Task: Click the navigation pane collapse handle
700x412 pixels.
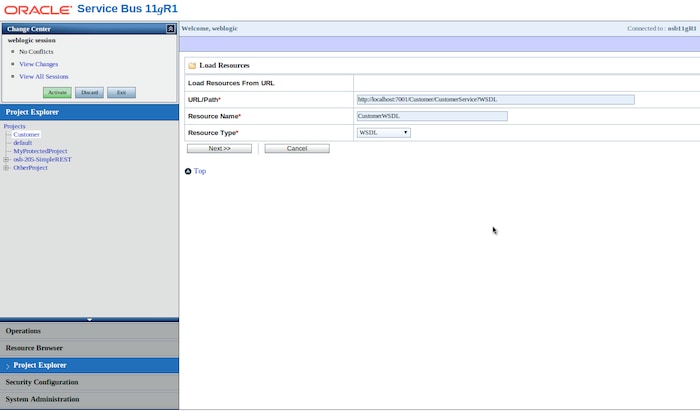Action: pyautogui.click(x=89, y=320)
